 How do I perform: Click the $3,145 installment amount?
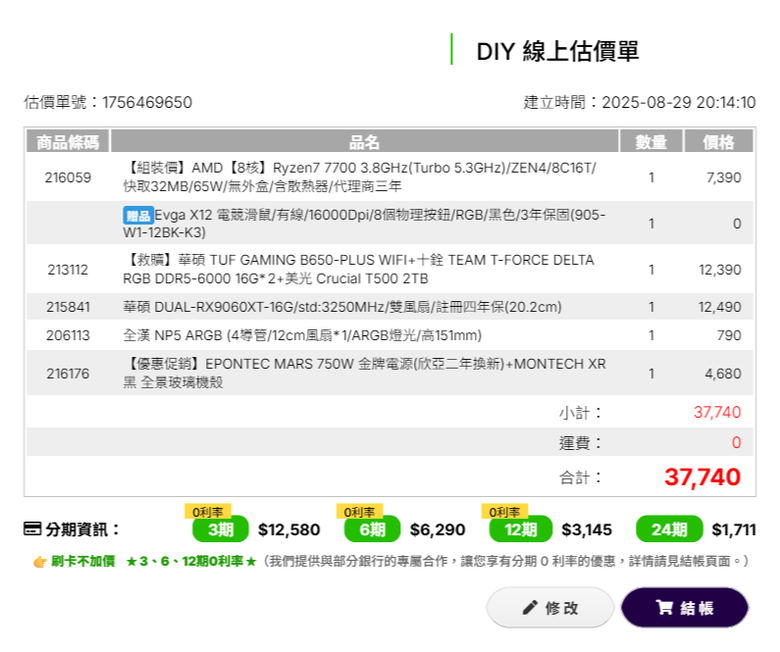[x=586, y=530]
